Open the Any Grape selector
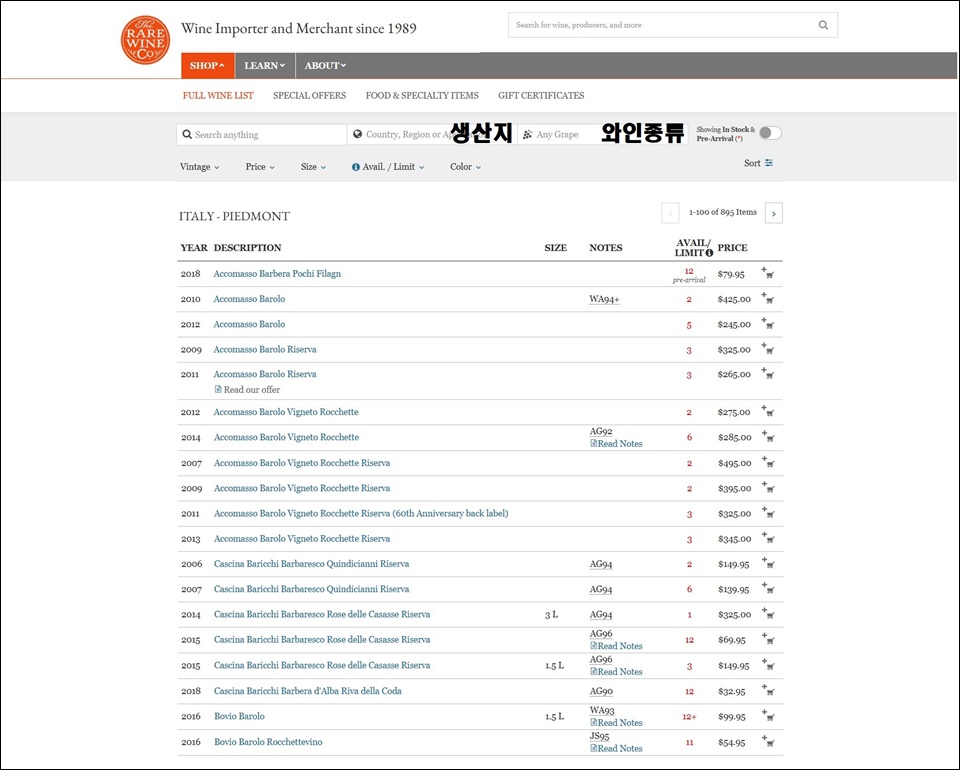Image resolution: width=960 pixels, height=770 pixels. (602, 134)
